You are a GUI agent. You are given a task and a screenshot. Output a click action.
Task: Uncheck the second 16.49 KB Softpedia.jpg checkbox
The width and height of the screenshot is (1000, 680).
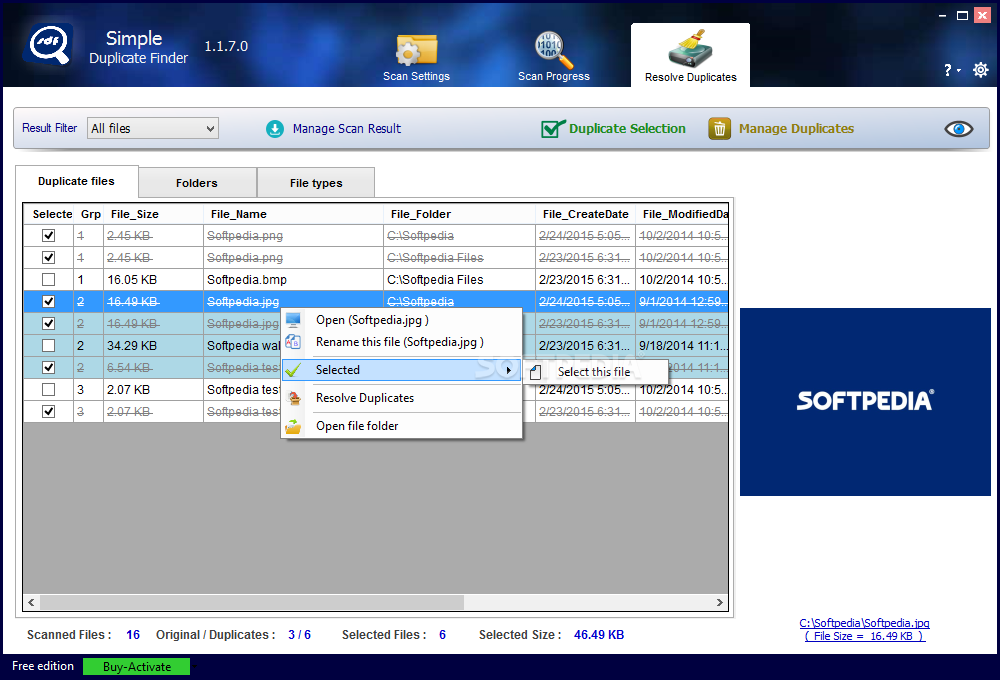48,323
